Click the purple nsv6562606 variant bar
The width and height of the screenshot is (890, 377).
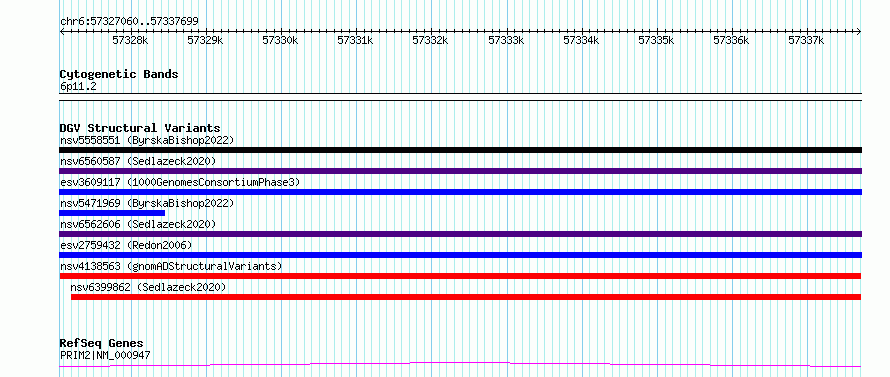(x=460, y=234)
